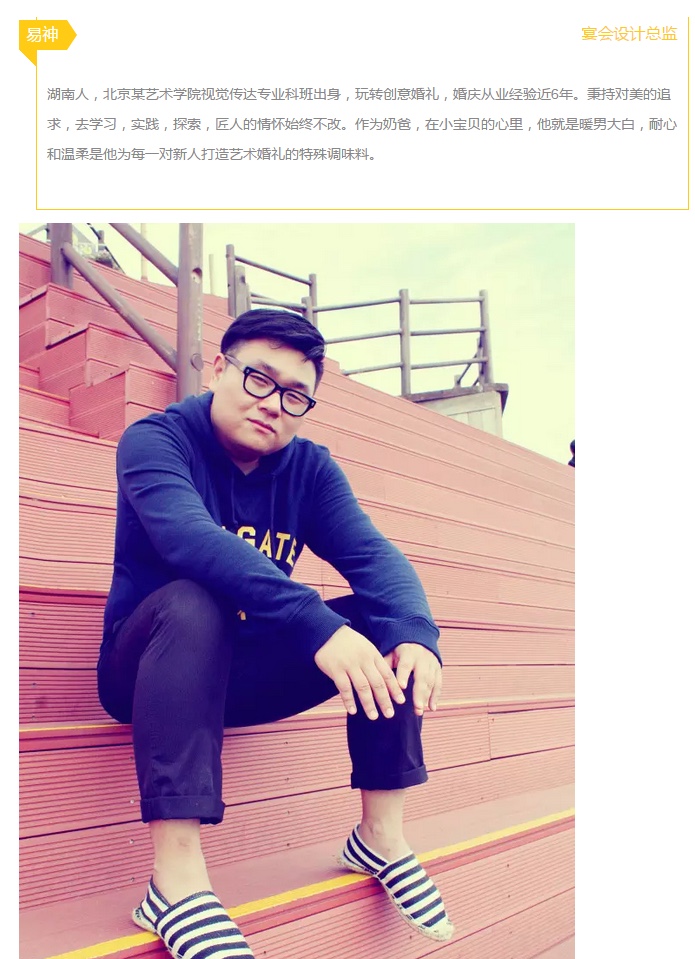
Task: Click the 宴会设计总监 title text
Action: [629, 34]
